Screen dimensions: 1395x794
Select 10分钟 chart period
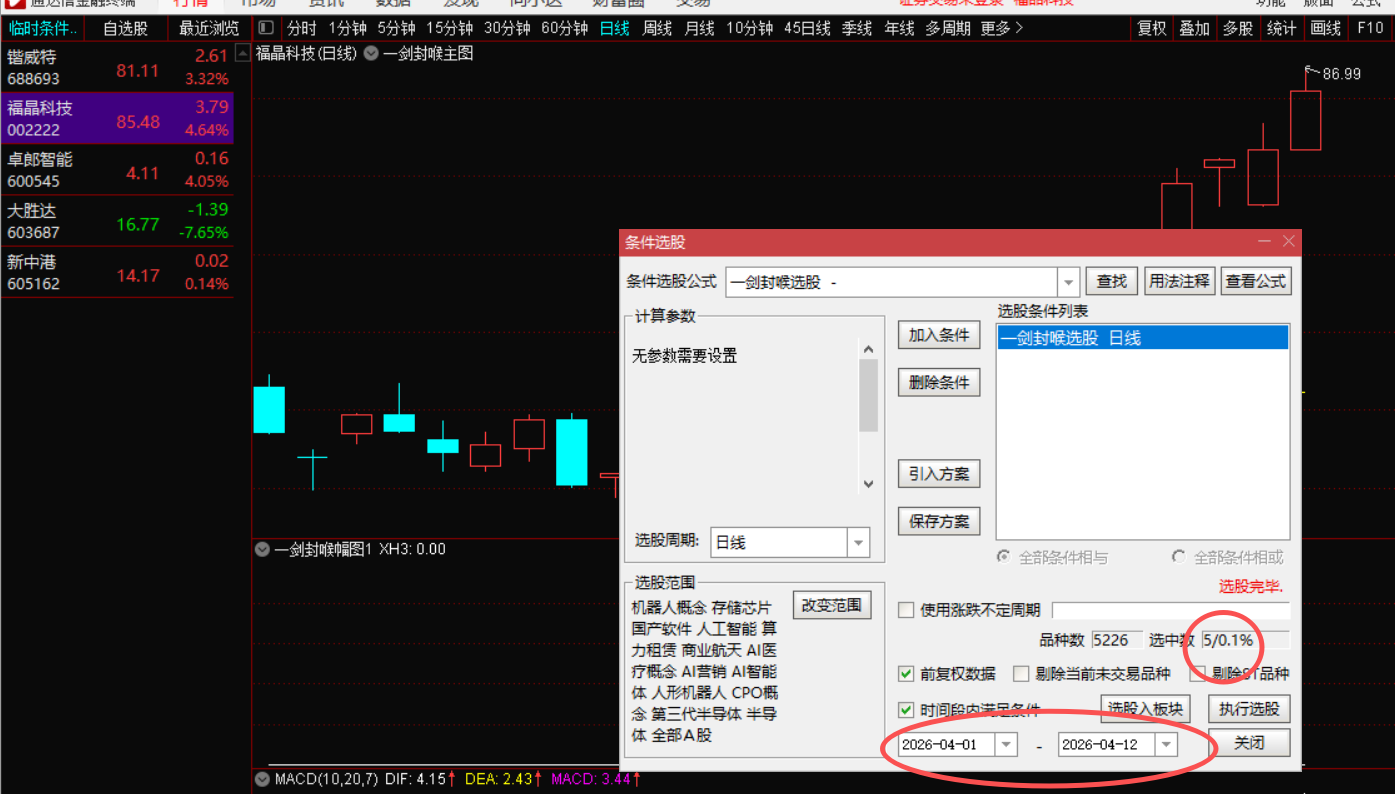click(x=749, y=29)
